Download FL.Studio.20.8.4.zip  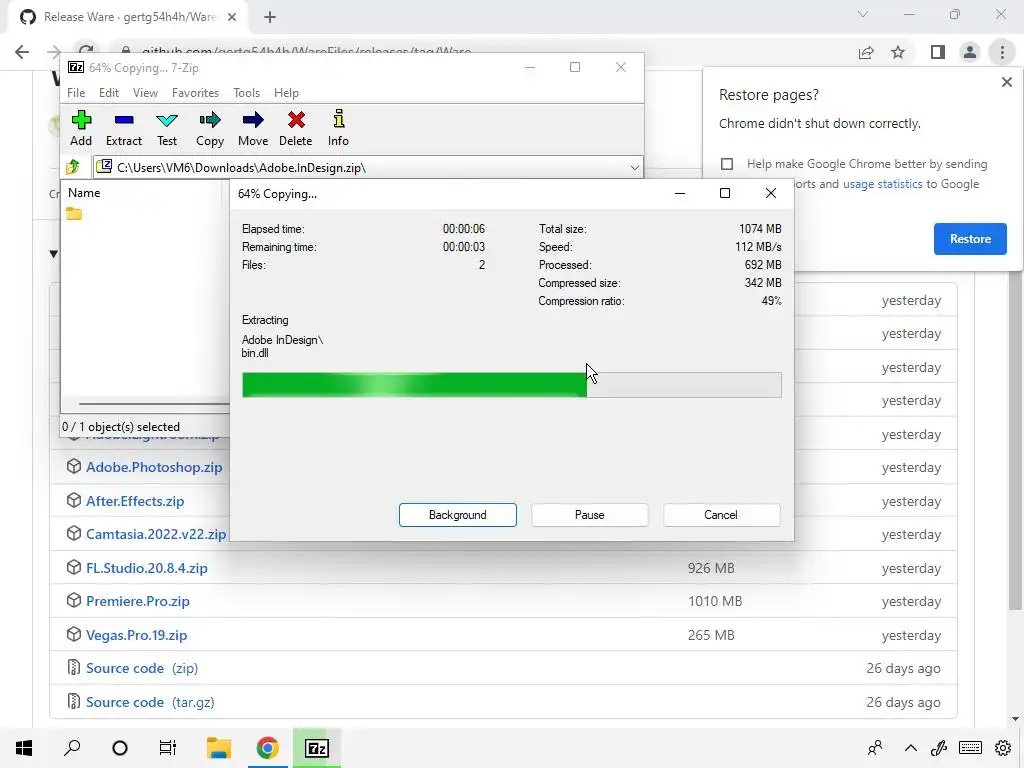[147, 568]
